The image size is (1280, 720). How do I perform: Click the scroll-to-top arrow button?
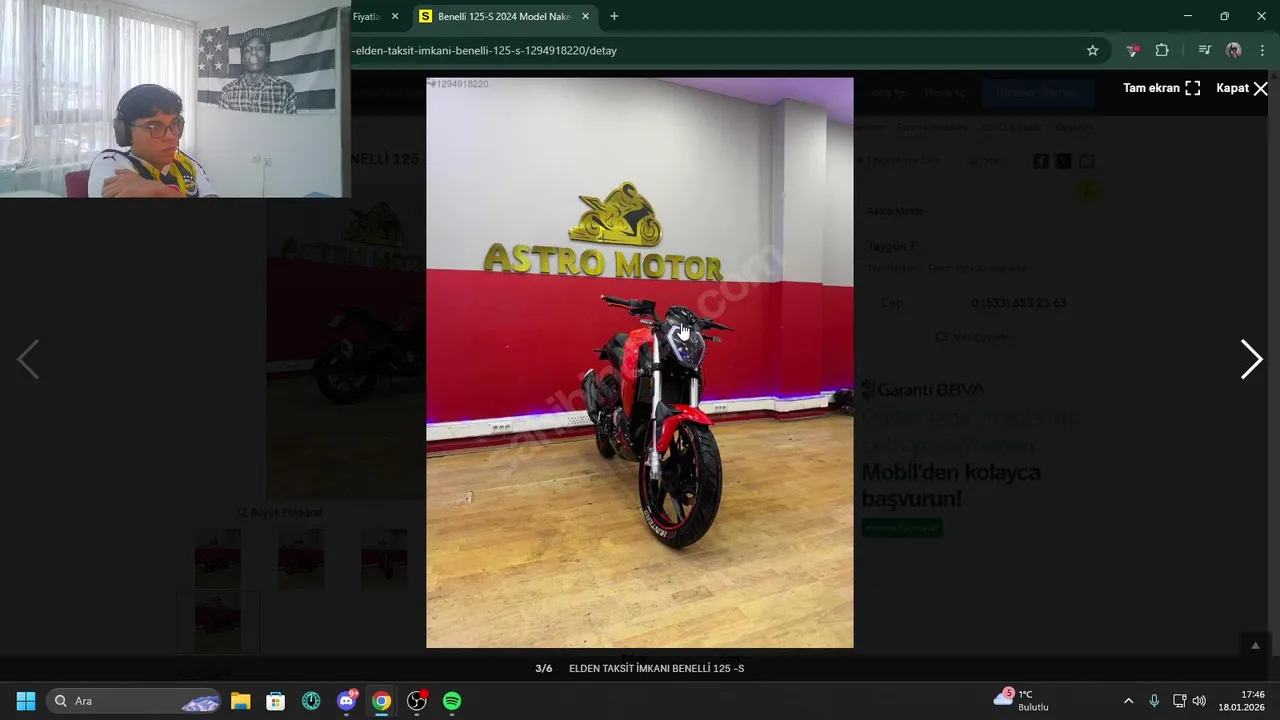click(x=1255, y=646)
